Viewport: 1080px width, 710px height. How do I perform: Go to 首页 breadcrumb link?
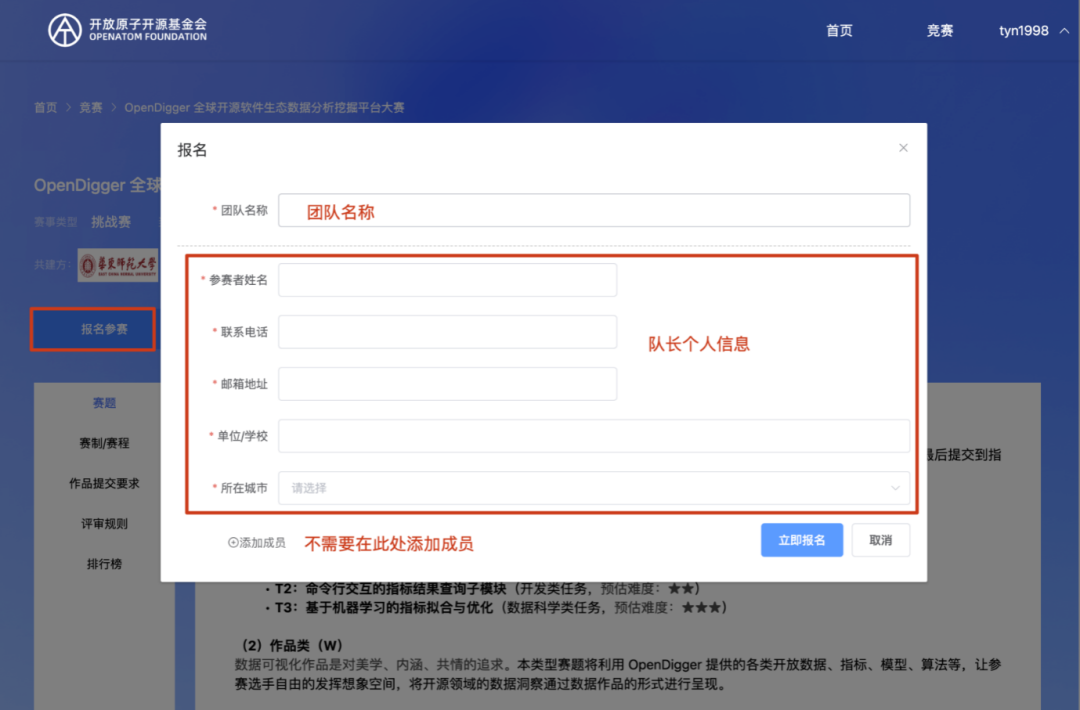click(x=45, y=108)
